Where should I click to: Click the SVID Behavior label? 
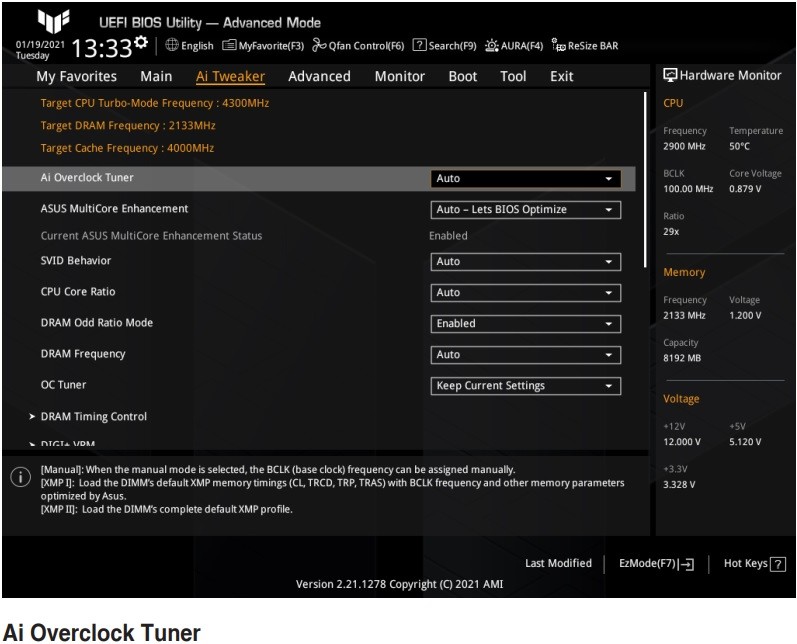pyautogui.click(x=76, y=260)
